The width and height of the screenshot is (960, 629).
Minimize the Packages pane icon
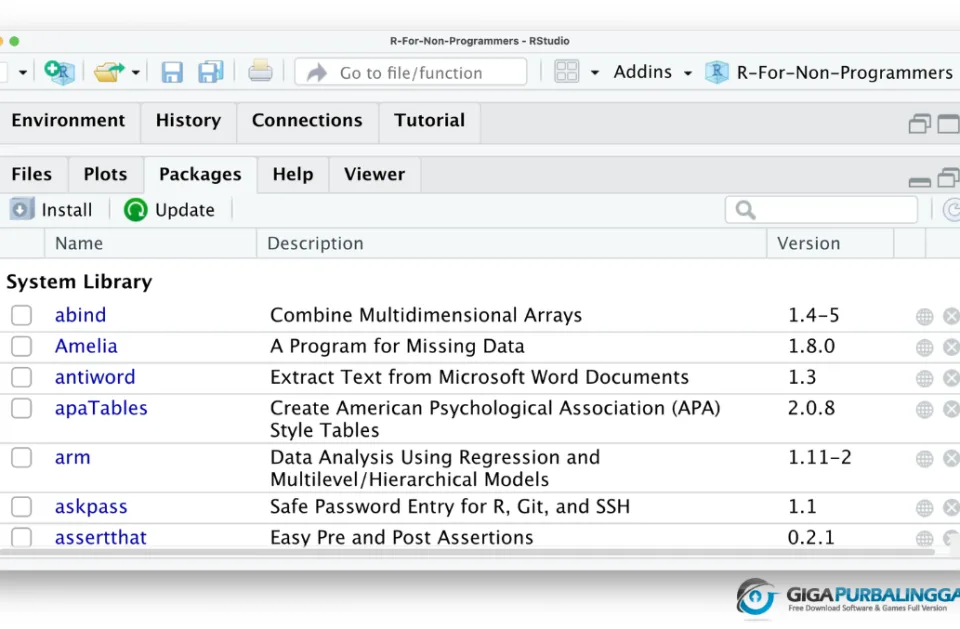pyautogui.click(x=920, y=182)
